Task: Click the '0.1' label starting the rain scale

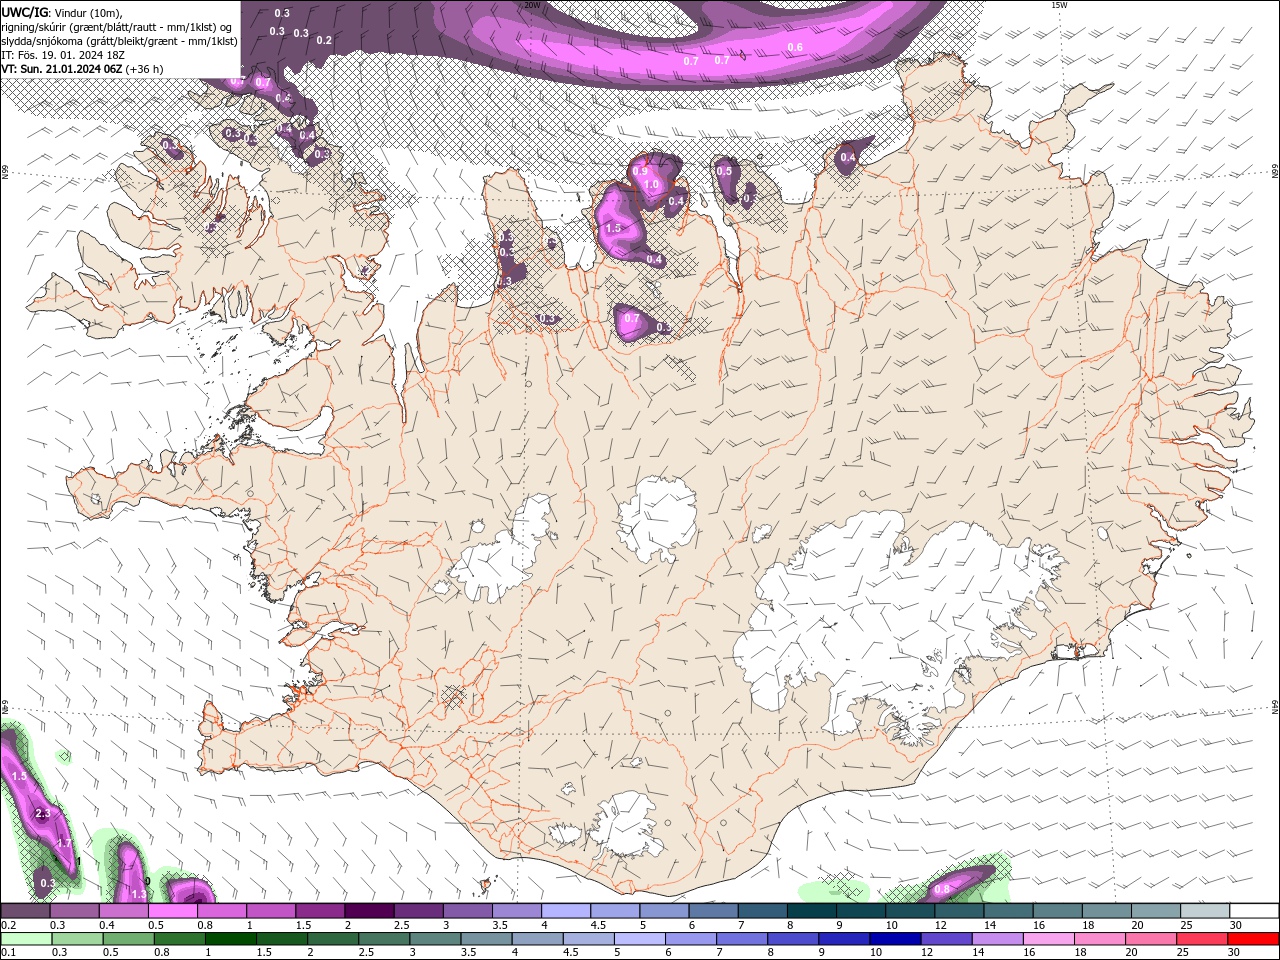Action: click(x=9, y=953)
